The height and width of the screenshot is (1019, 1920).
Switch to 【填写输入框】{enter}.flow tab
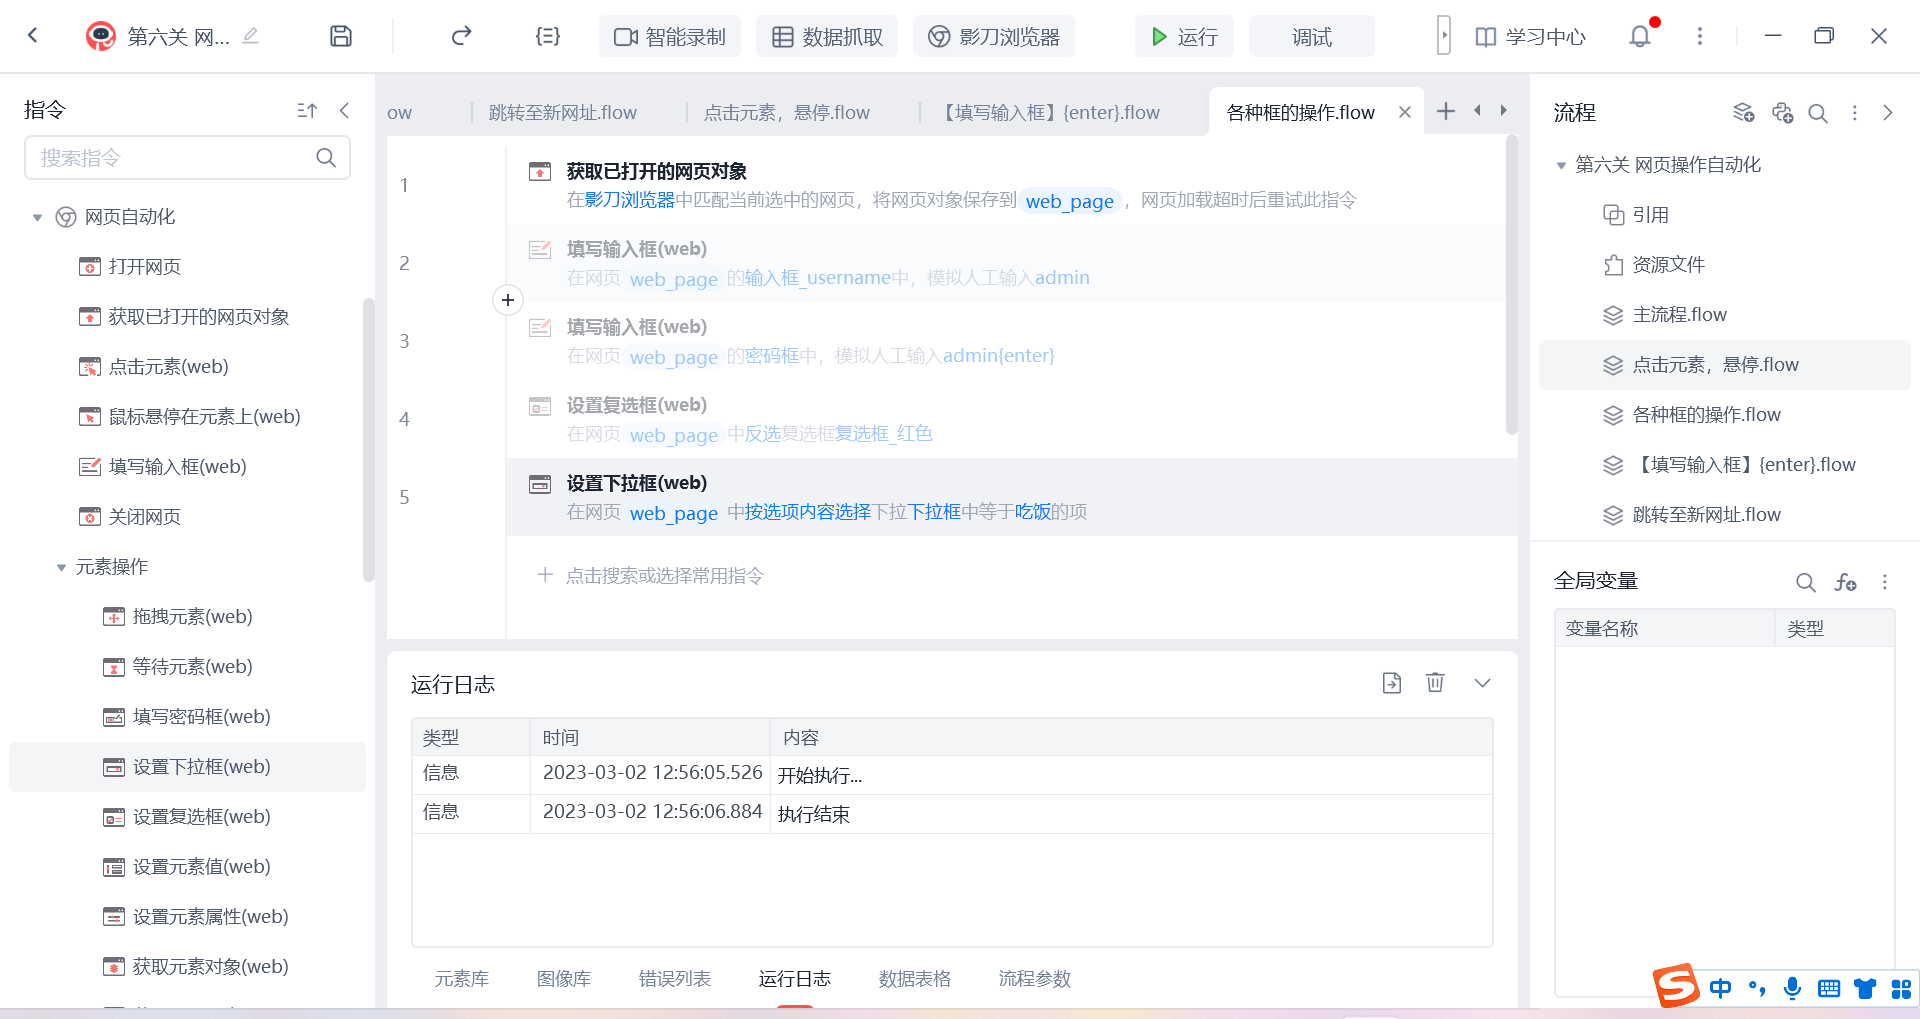[1049, 112]
